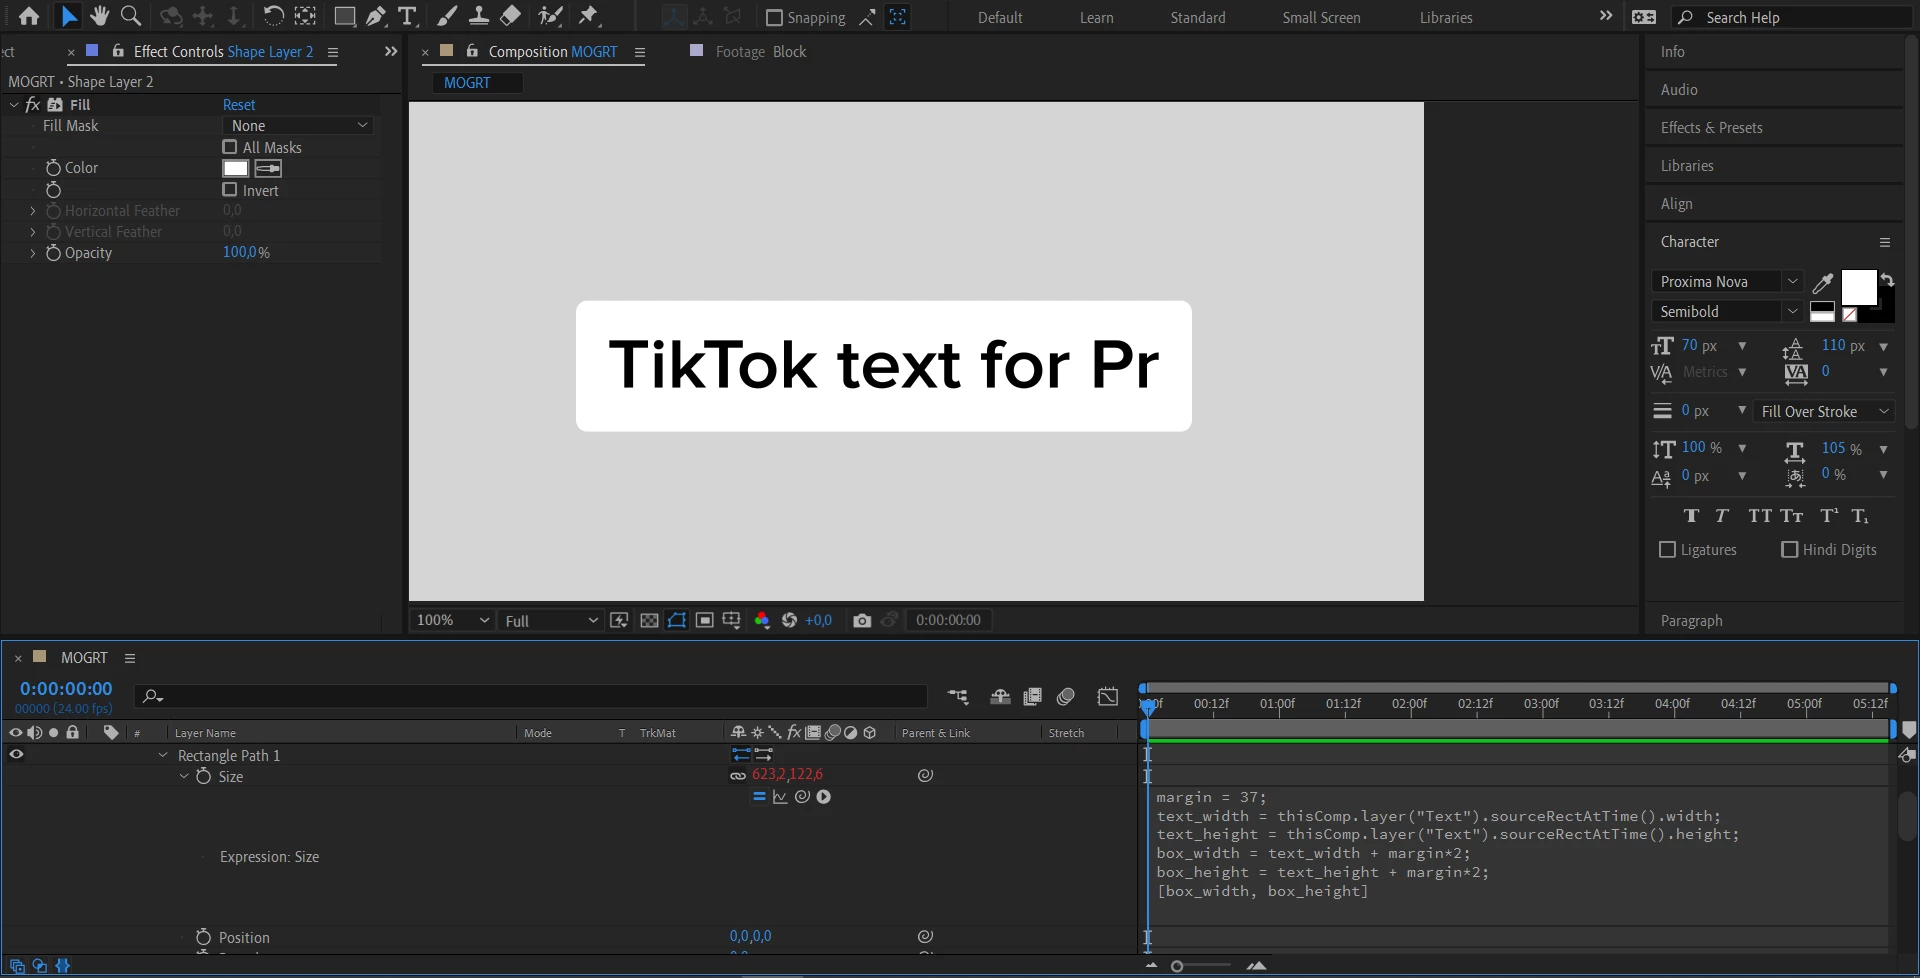Open the 100% magnification dropdown

tap(453, 621)
